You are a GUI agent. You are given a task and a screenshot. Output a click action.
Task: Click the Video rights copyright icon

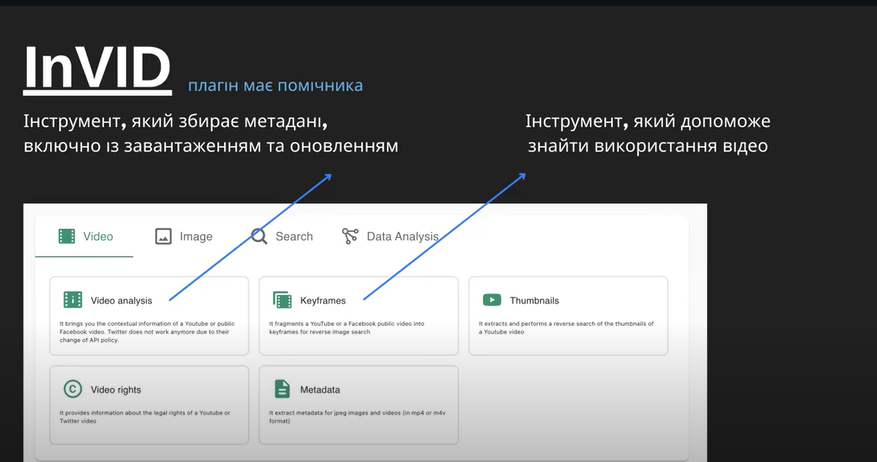pyautogui.click(x=73, y=389)
